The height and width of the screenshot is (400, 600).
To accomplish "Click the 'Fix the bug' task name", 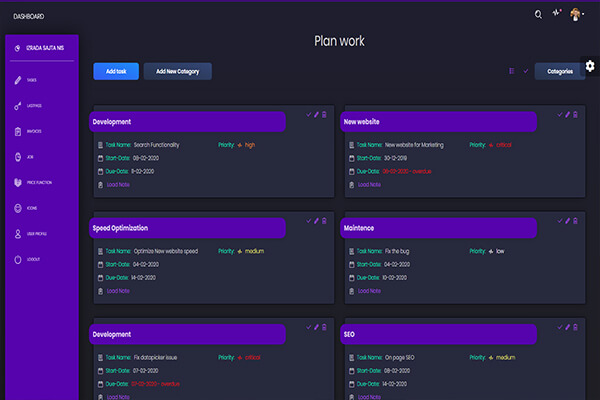I will pos(397,251).
